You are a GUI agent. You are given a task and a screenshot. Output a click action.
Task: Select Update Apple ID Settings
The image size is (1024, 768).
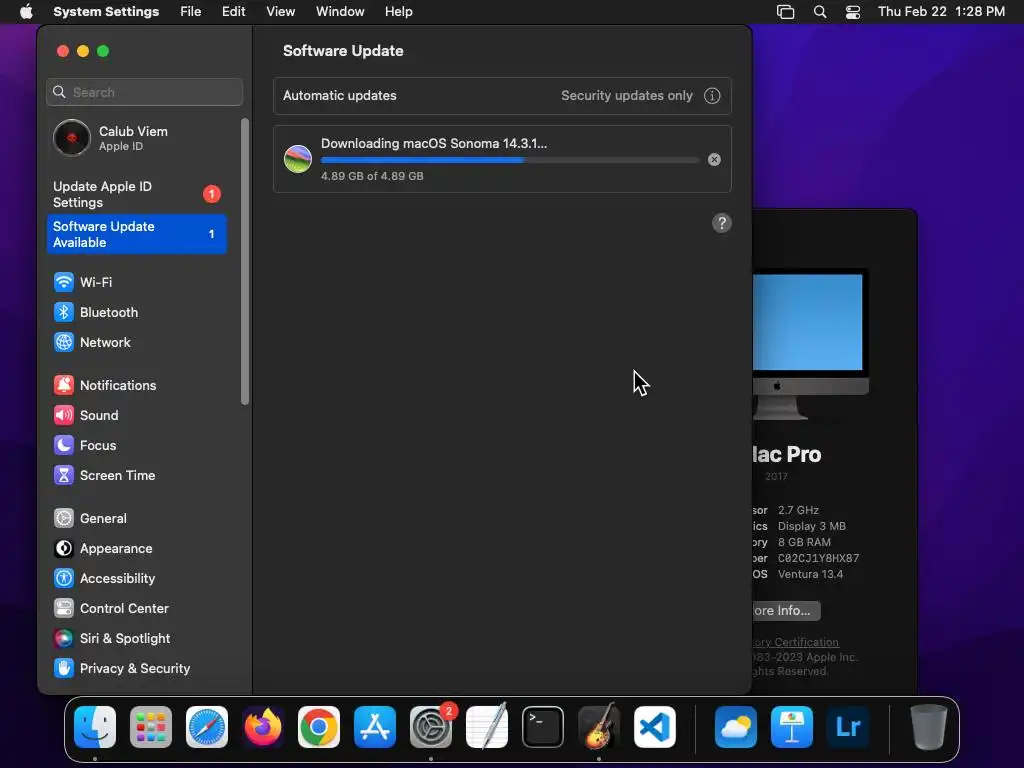137,194
